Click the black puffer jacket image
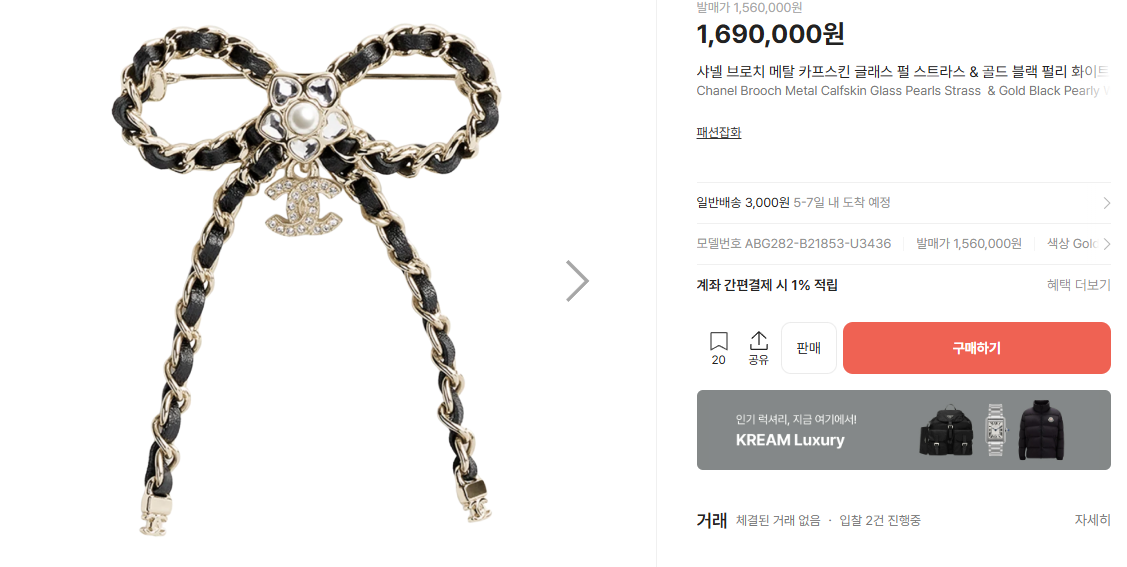Viewport: 1127px width, 567px height. pyautogui.click(x=1041, y=430)
